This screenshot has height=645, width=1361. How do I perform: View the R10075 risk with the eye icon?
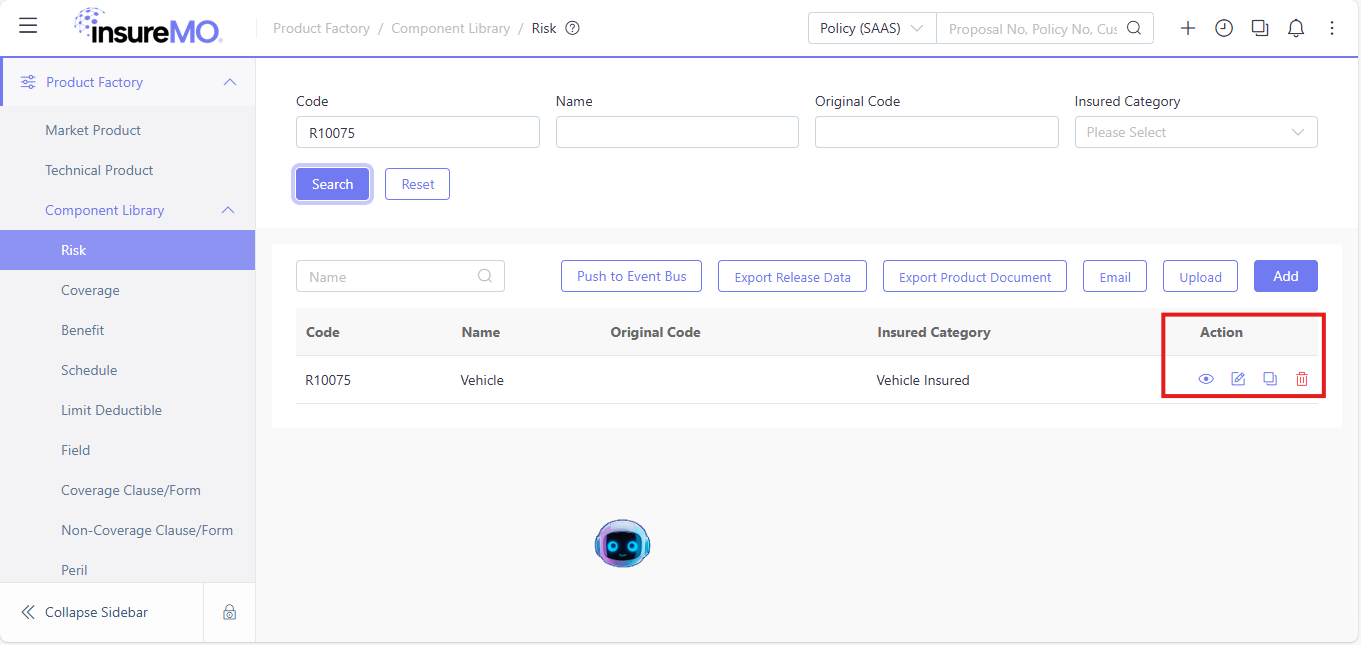tap(1206, 379)
